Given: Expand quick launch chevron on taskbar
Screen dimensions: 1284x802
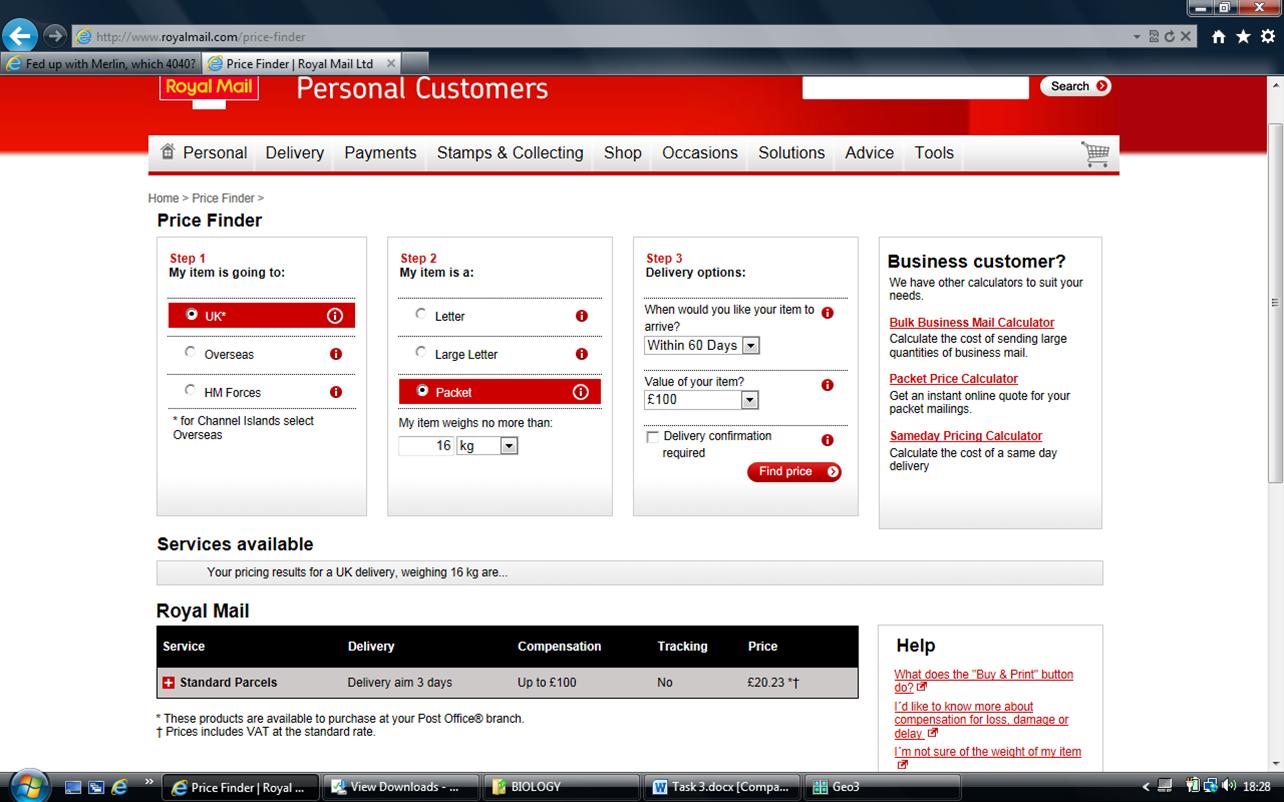Looking at the screenshot, I should [x=150, y=781].
